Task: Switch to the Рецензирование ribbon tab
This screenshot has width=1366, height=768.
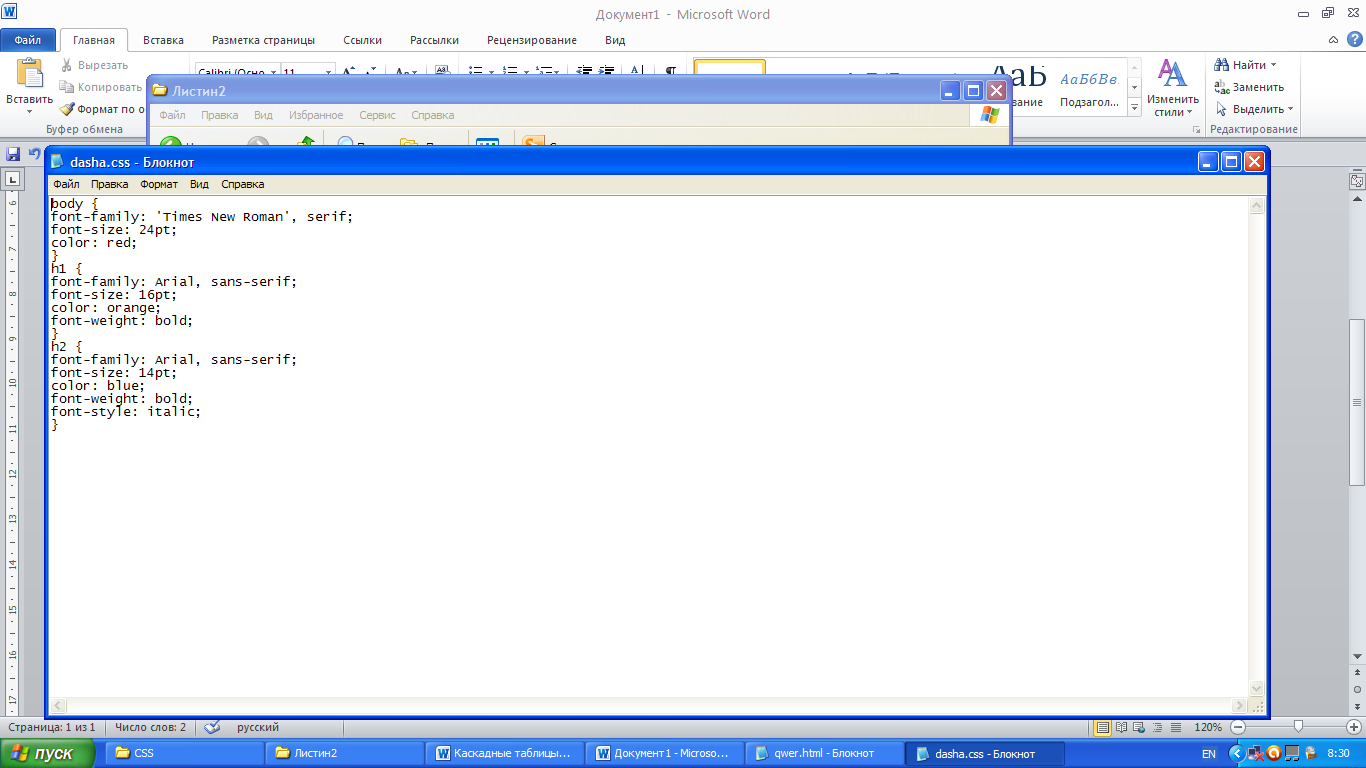Action: click(x=532, y=40)
